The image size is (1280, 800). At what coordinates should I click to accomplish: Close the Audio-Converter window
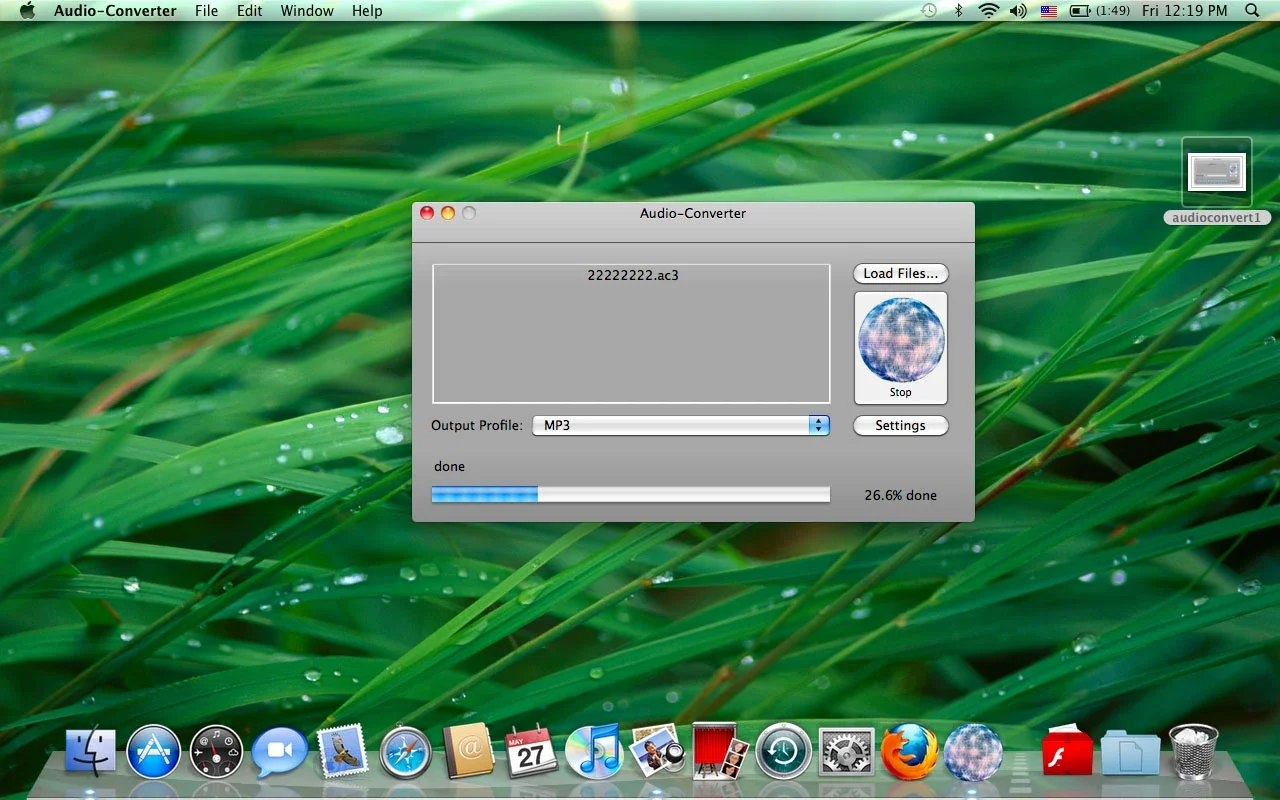(x=427, y=213)
